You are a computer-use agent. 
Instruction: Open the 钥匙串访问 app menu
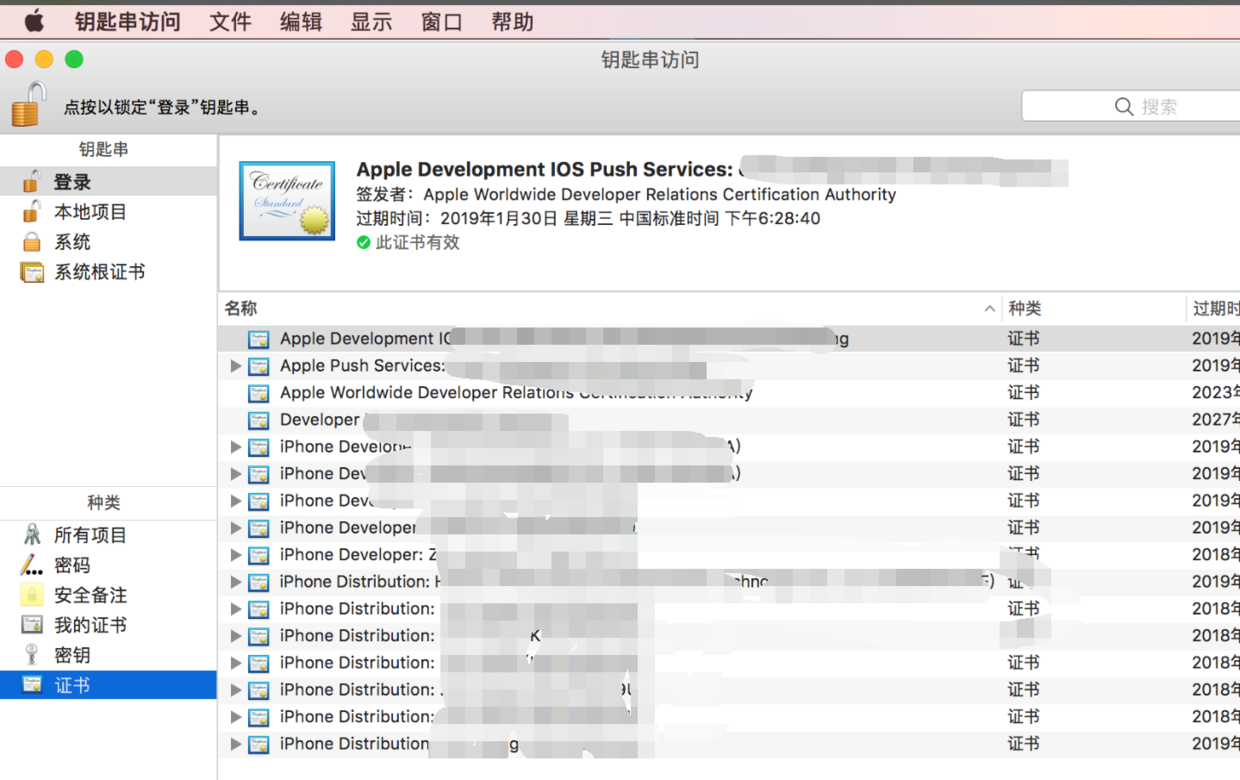pyautogui.click(x=128, y=21)
